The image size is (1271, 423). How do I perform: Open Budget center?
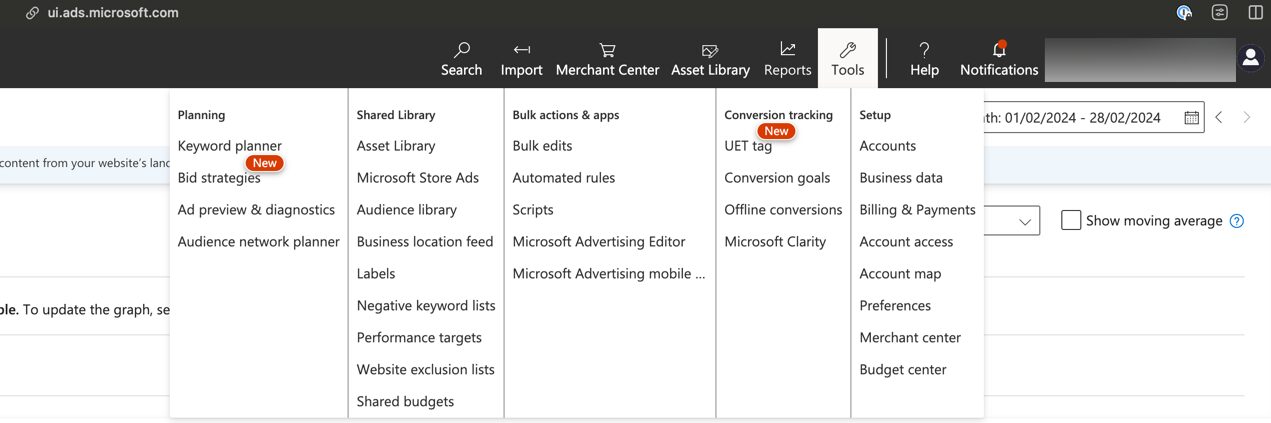[903, 370]
